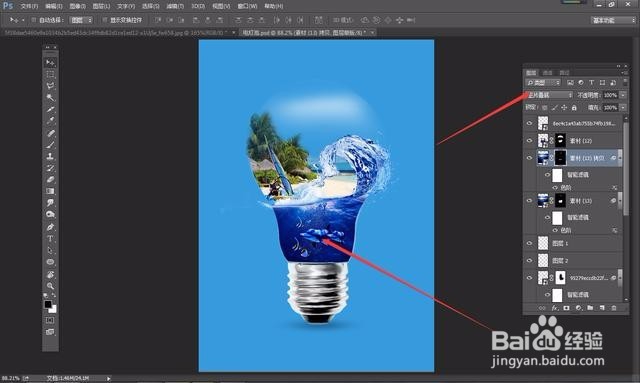Hide 图层 2 layer
The width and height of the screenshot is (640, 383).
click(530, 261)
